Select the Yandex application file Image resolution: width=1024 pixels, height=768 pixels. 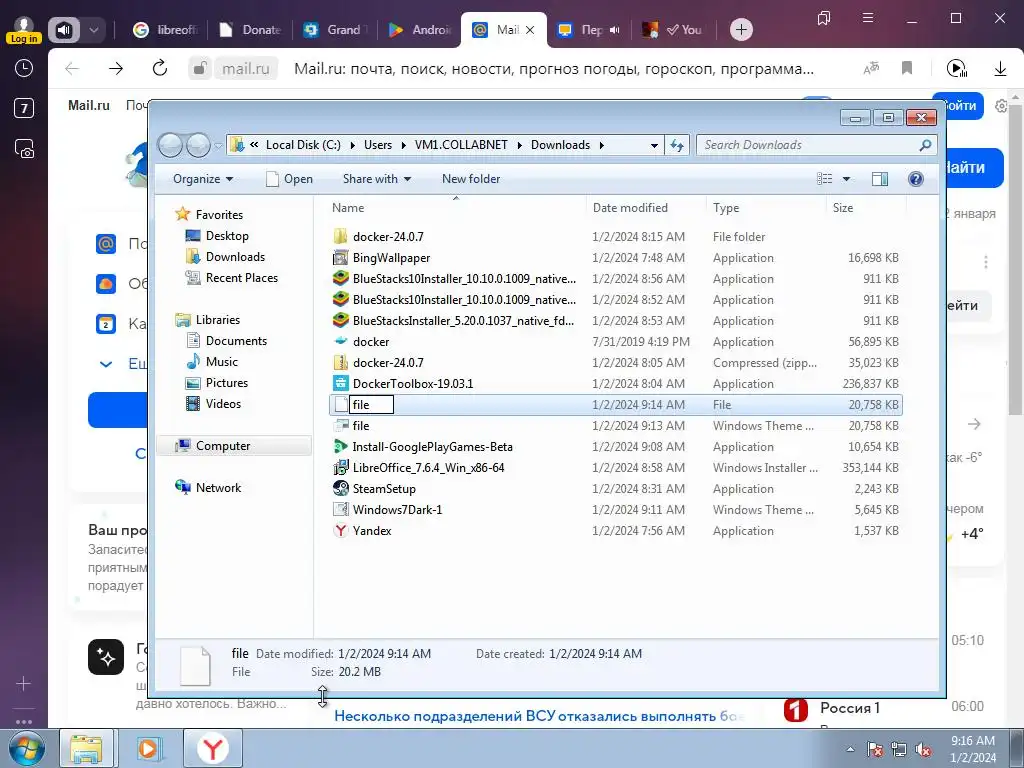[615, 531]
